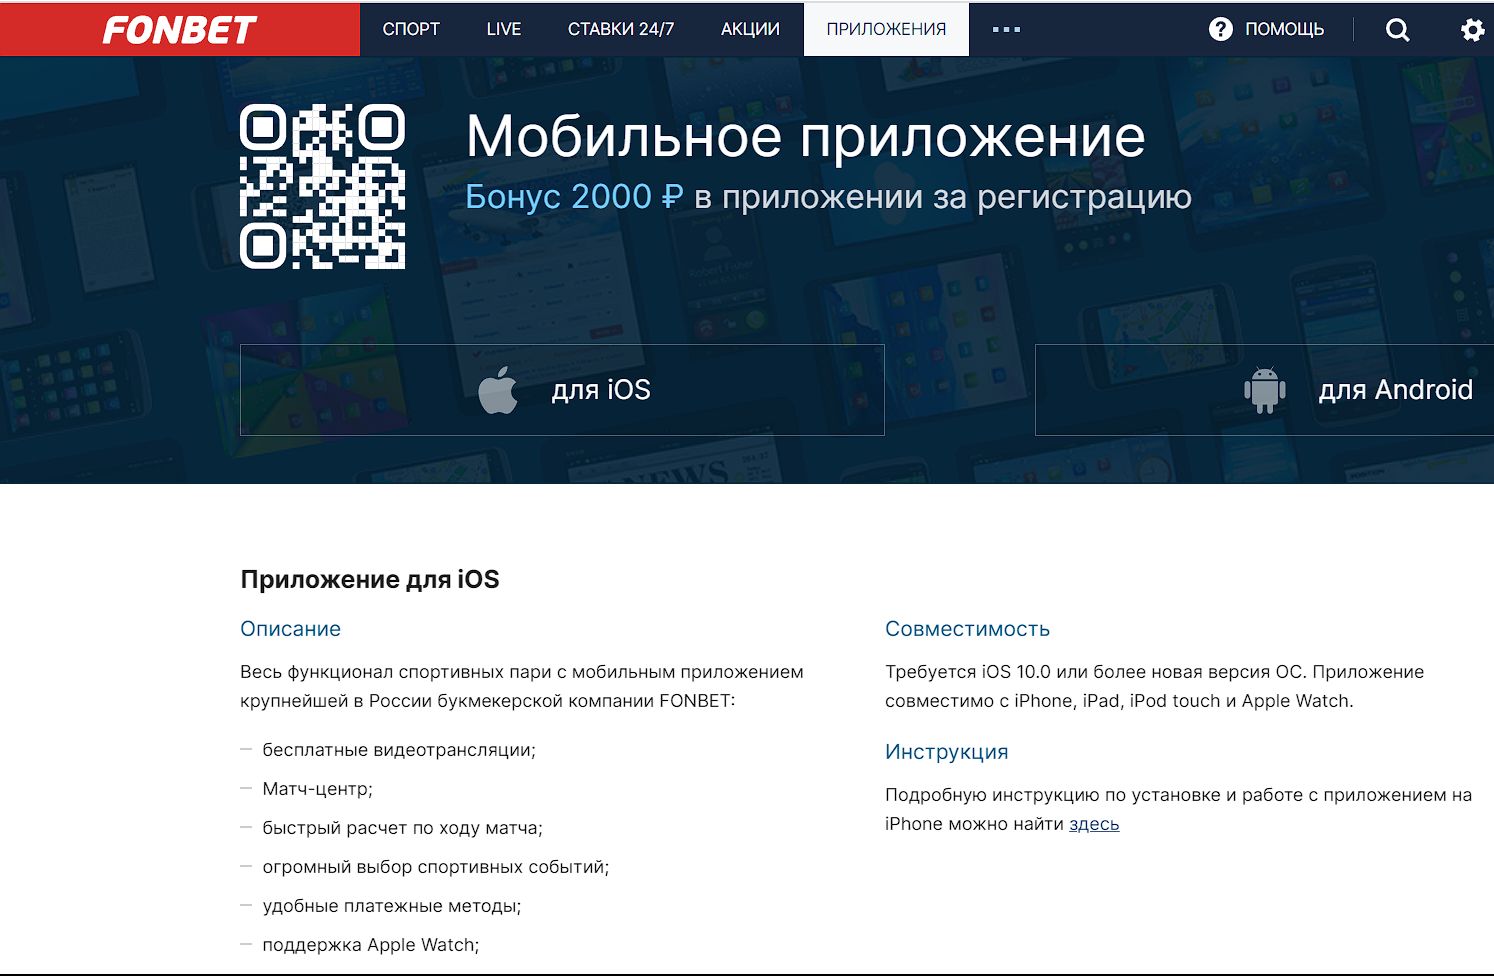Viewport: 1494px width, 976px height.
Task: Open the search magnifier icon
Action: click(x=1398, y=30)
